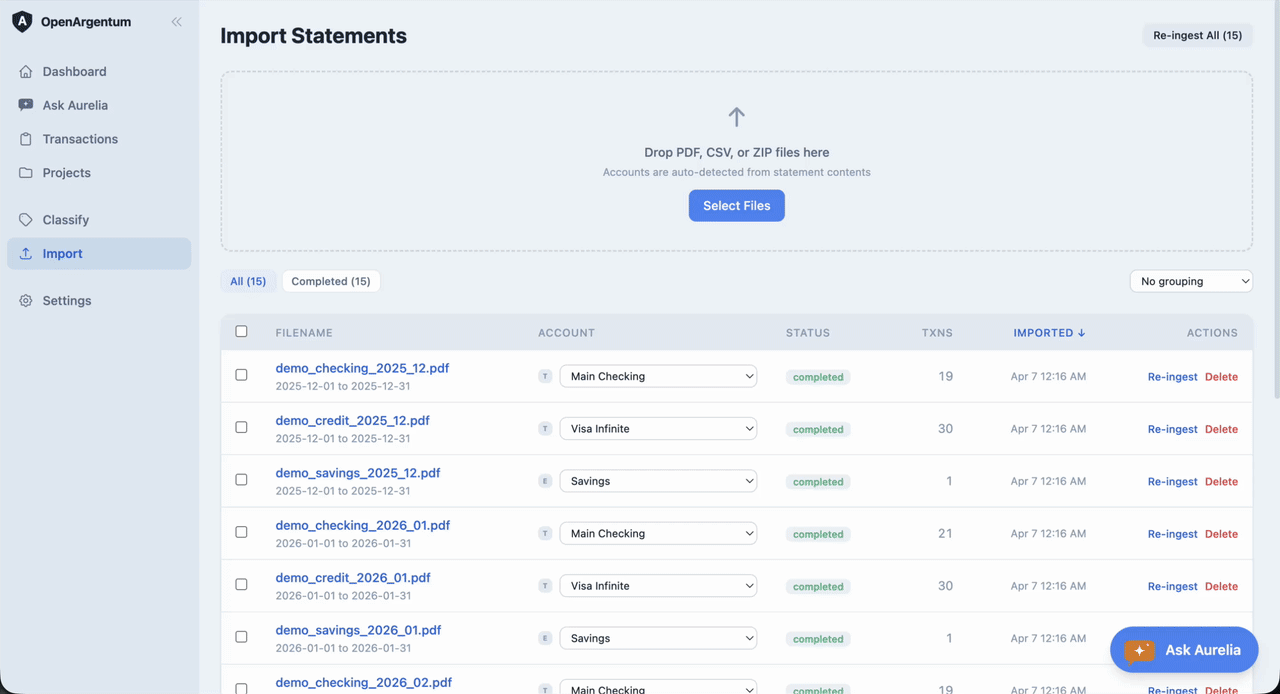This screenshot has height=694, width=1280.
Task: Delete demo_savings_2025_12.pdf
Action: coord(1221,481)
